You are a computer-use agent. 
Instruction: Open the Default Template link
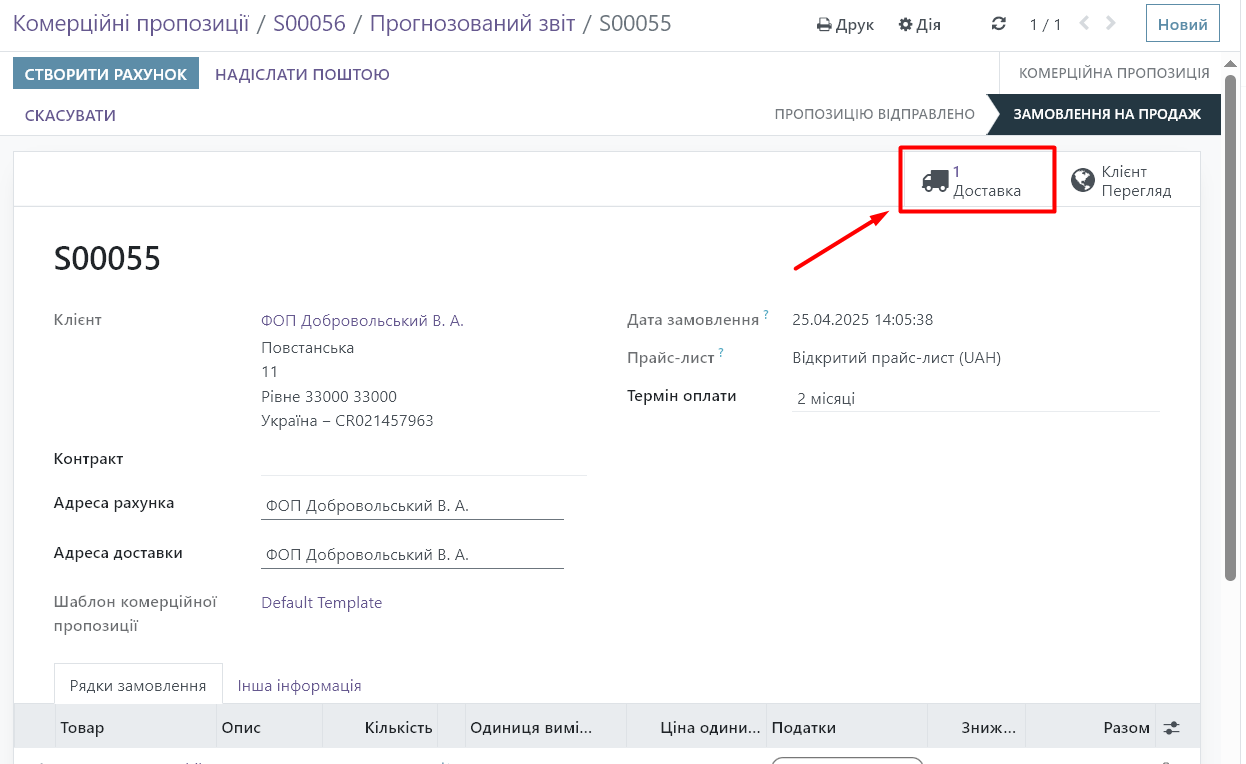click(x=321, y=603)
